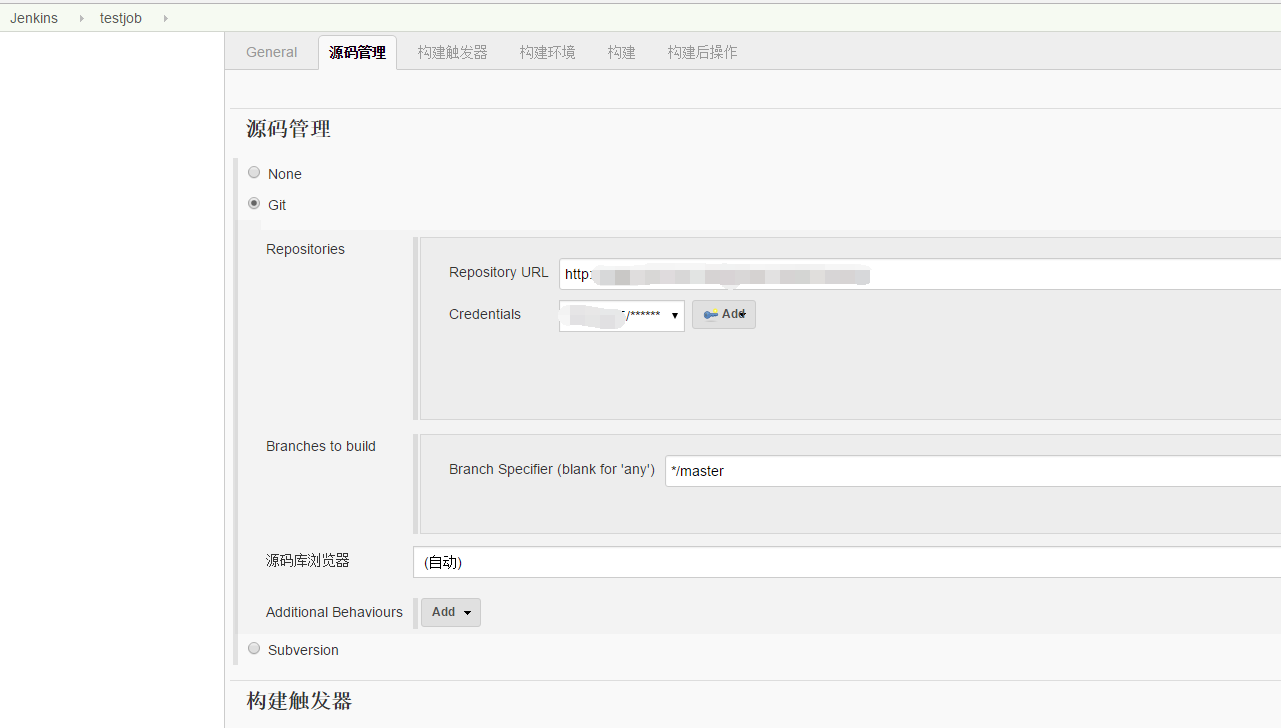
Task: Click into the Repository URL field
Action: [x=920, y=274]
